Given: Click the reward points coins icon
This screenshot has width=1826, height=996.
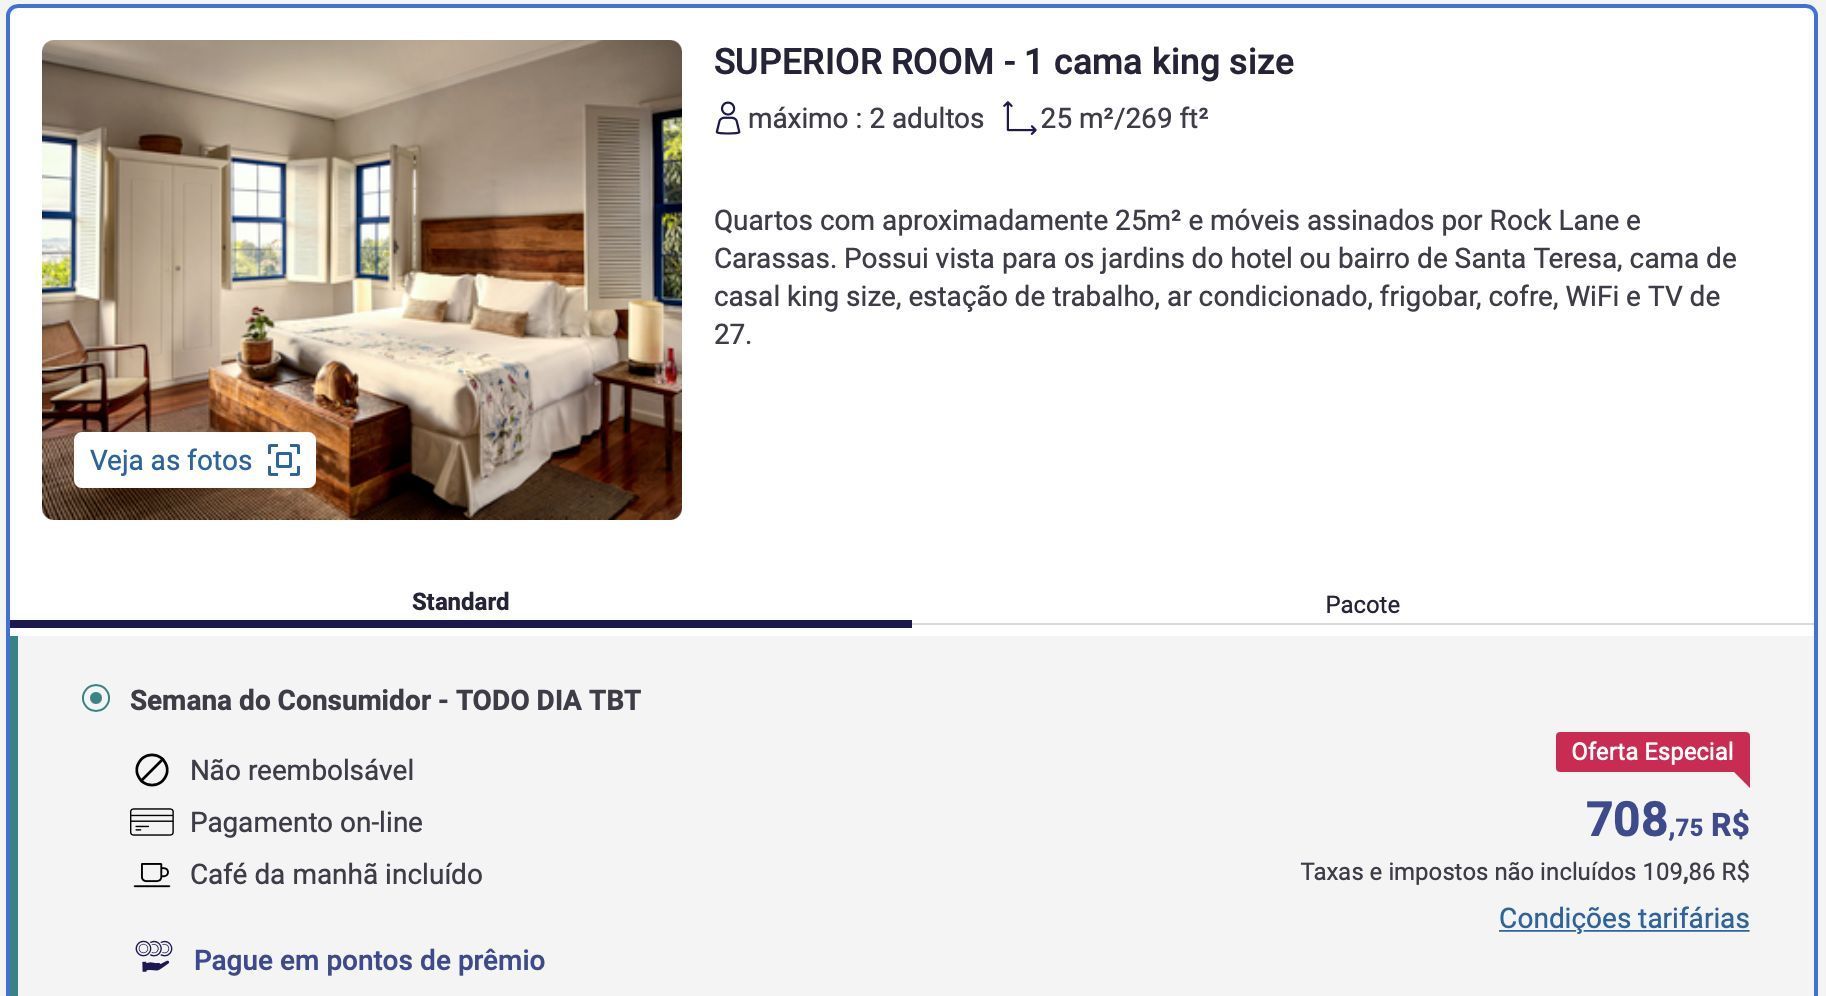Looking at the screenshot, I should click(154, 957).
